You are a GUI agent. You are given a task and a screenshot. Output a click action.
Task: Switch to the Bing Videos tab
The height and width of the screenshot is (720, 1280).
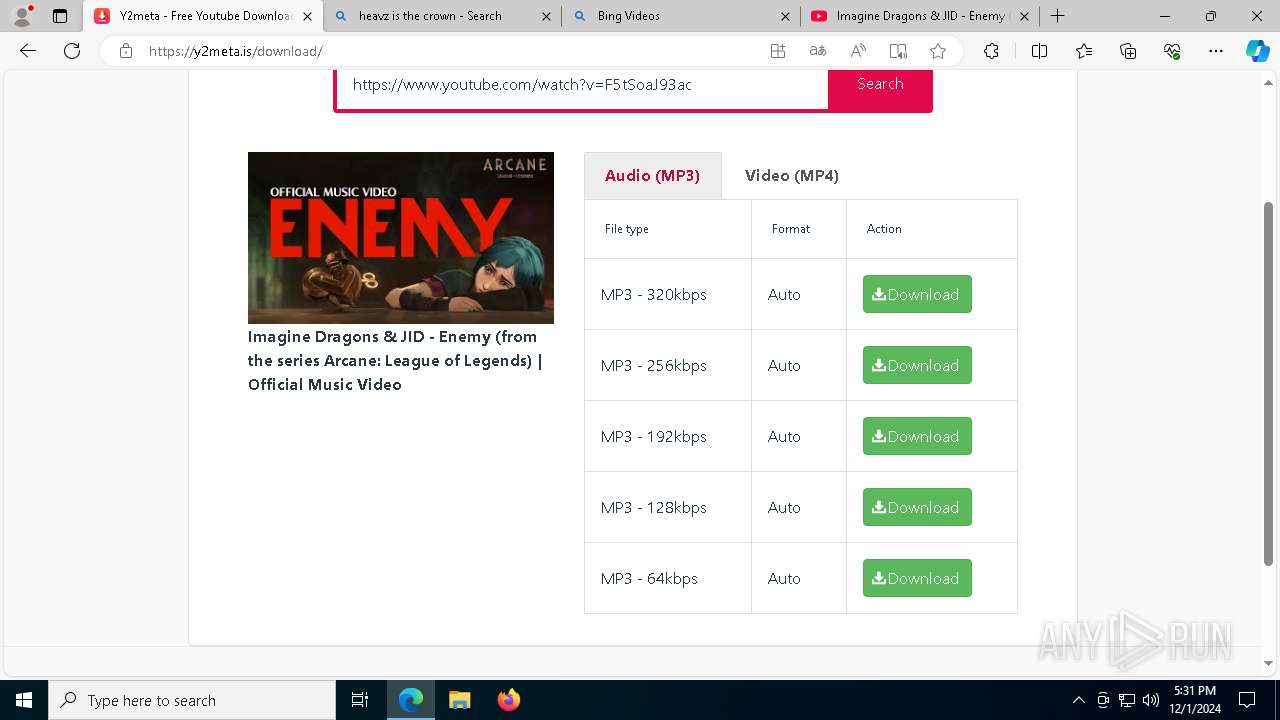click(x=680, y=16)
